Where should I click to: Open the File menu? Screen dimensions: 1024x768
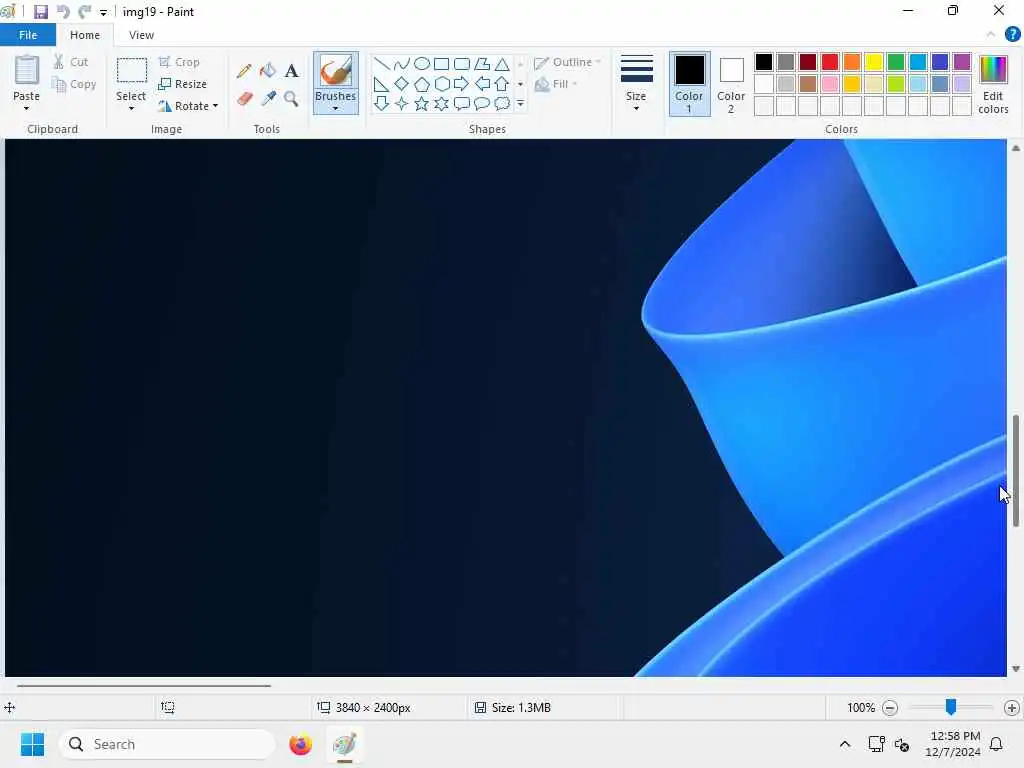(28, 35)
